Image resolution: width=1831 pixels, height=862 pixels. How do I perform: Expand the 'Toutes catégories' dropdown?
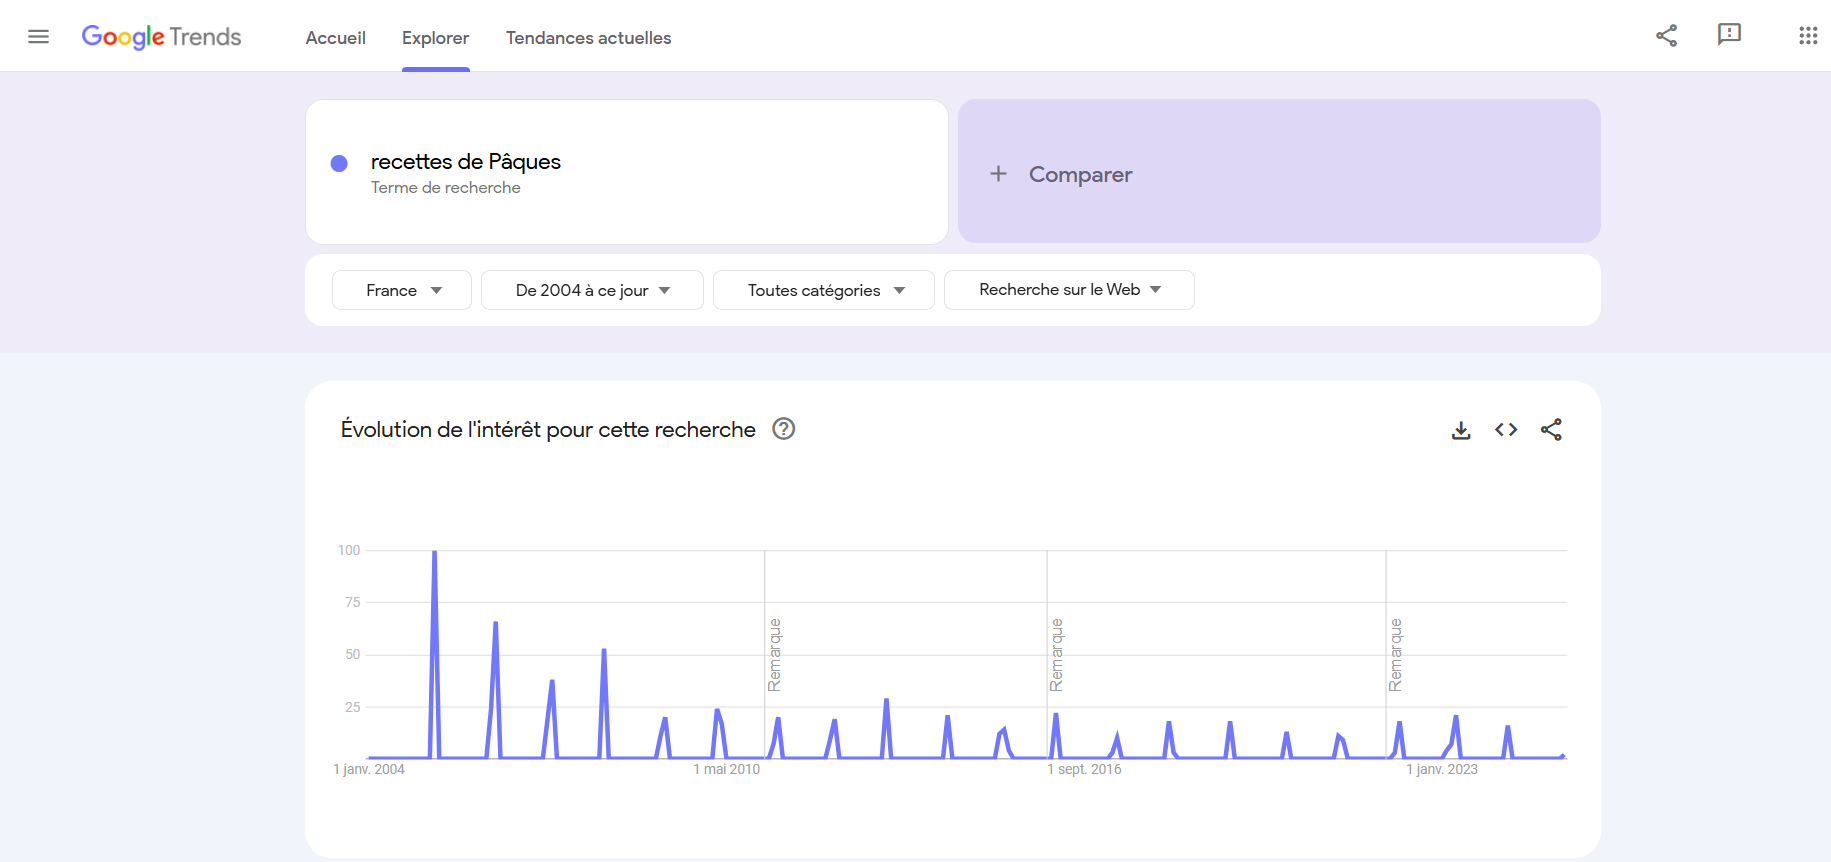[x=824, y=290]
